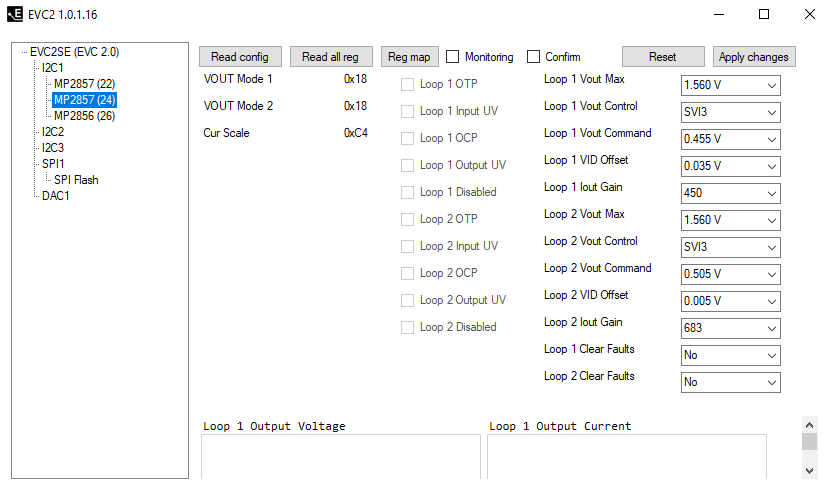Viewport: 831px width, 481px height.
Task: Click the Read config button
Action: [240, 57]
